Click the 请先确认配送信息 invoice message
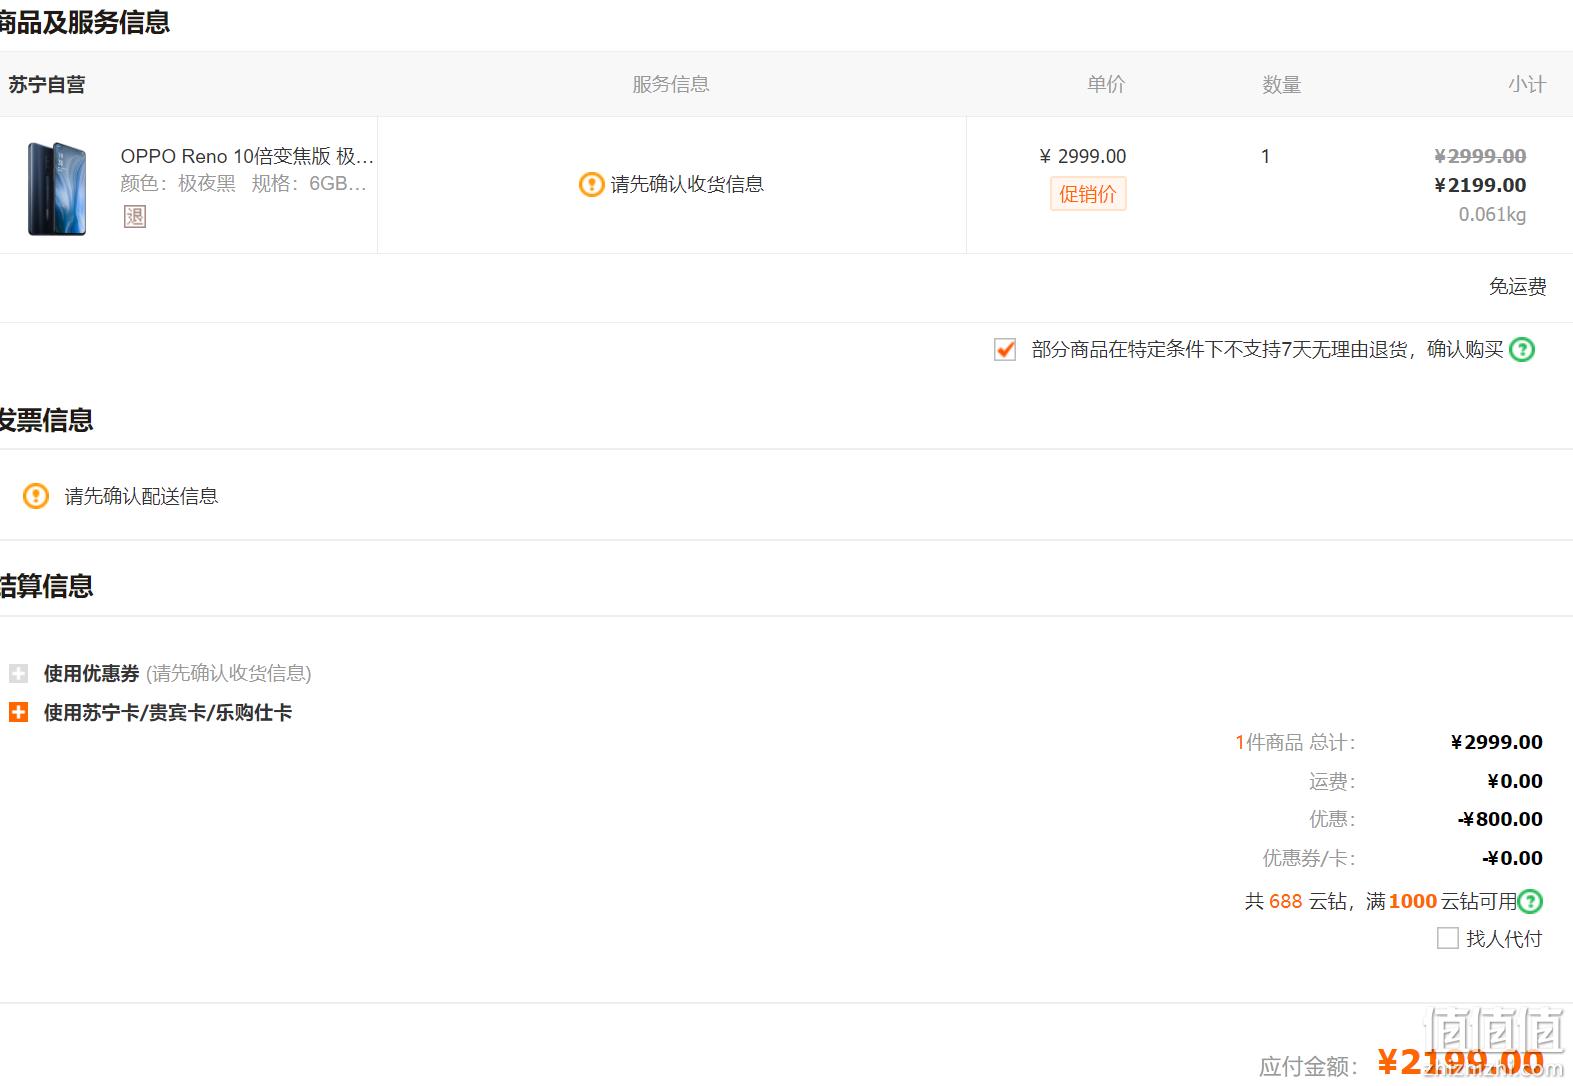 (x=141, y=496)
